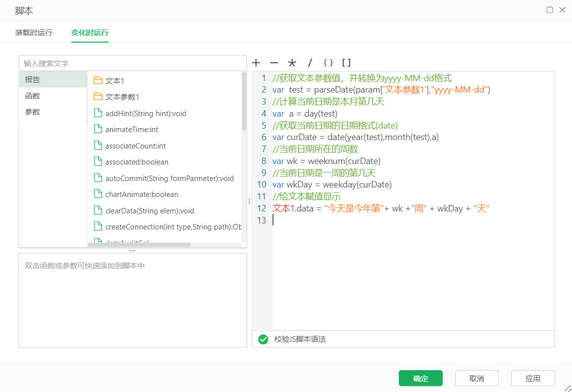Select the addHint function file icon
The image size is (572, 392).
point(98,113)
